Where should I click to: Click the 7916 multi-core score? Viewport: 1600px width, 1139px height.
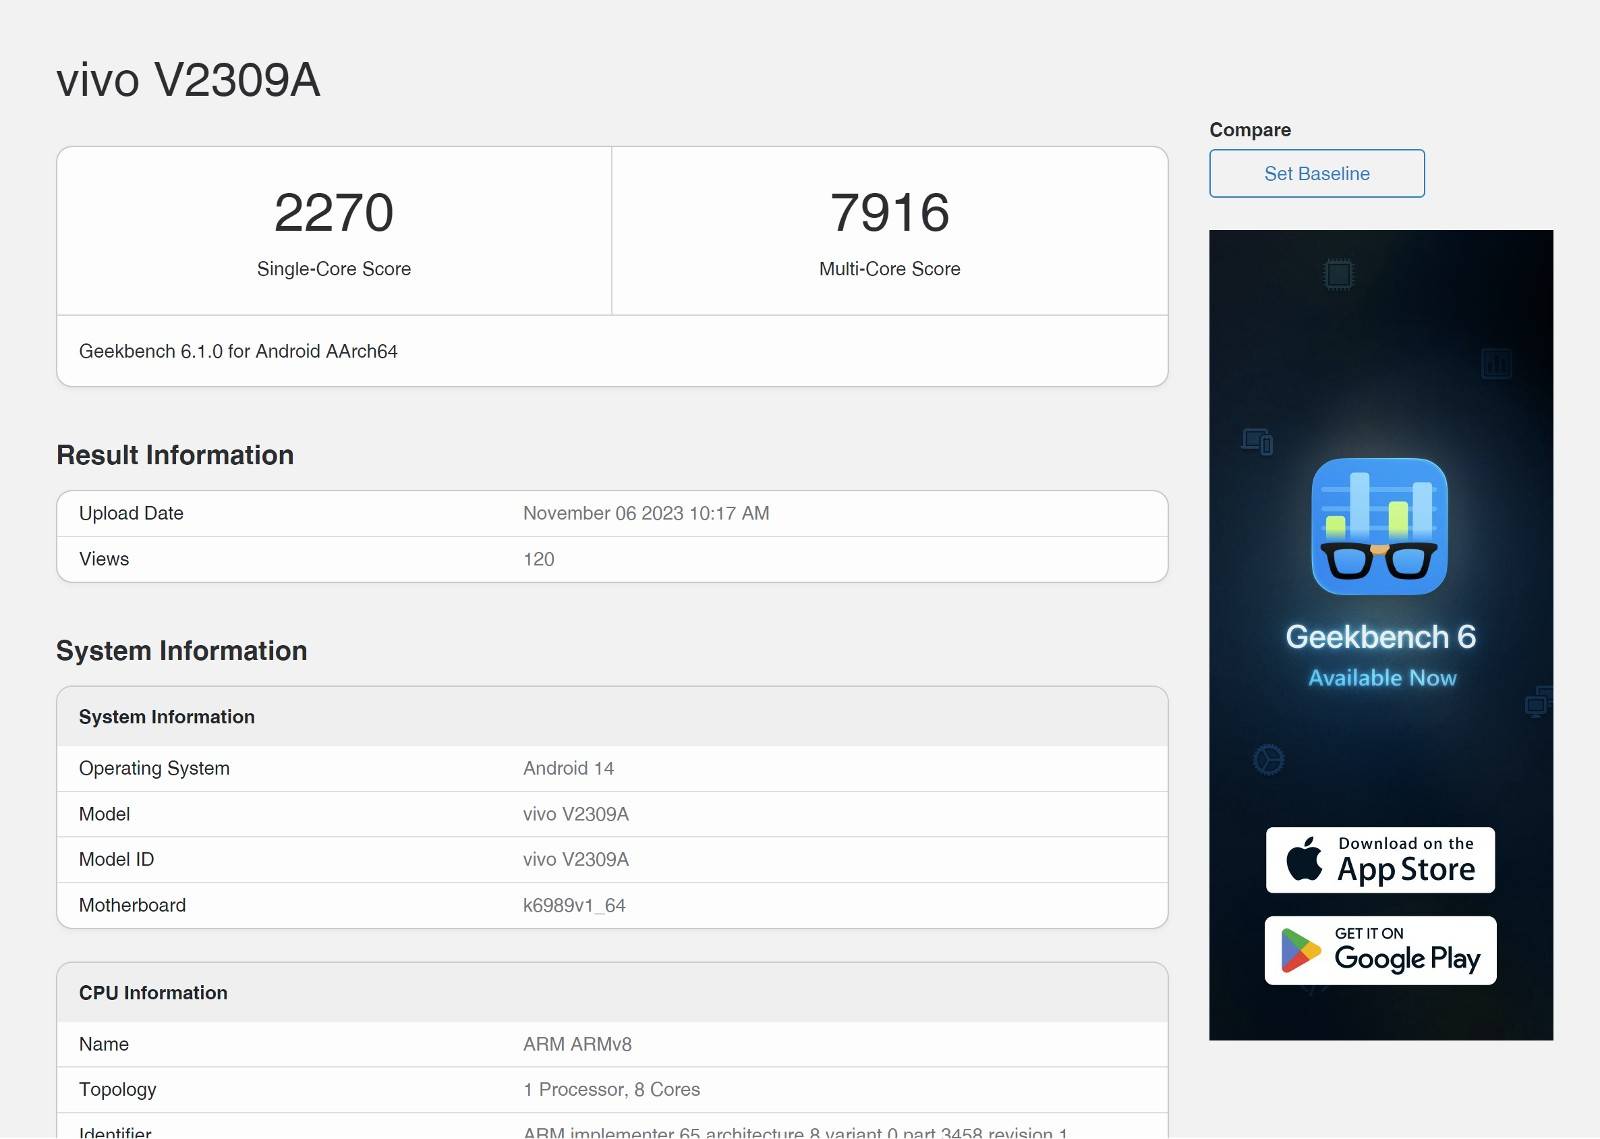tap(889, 213)
